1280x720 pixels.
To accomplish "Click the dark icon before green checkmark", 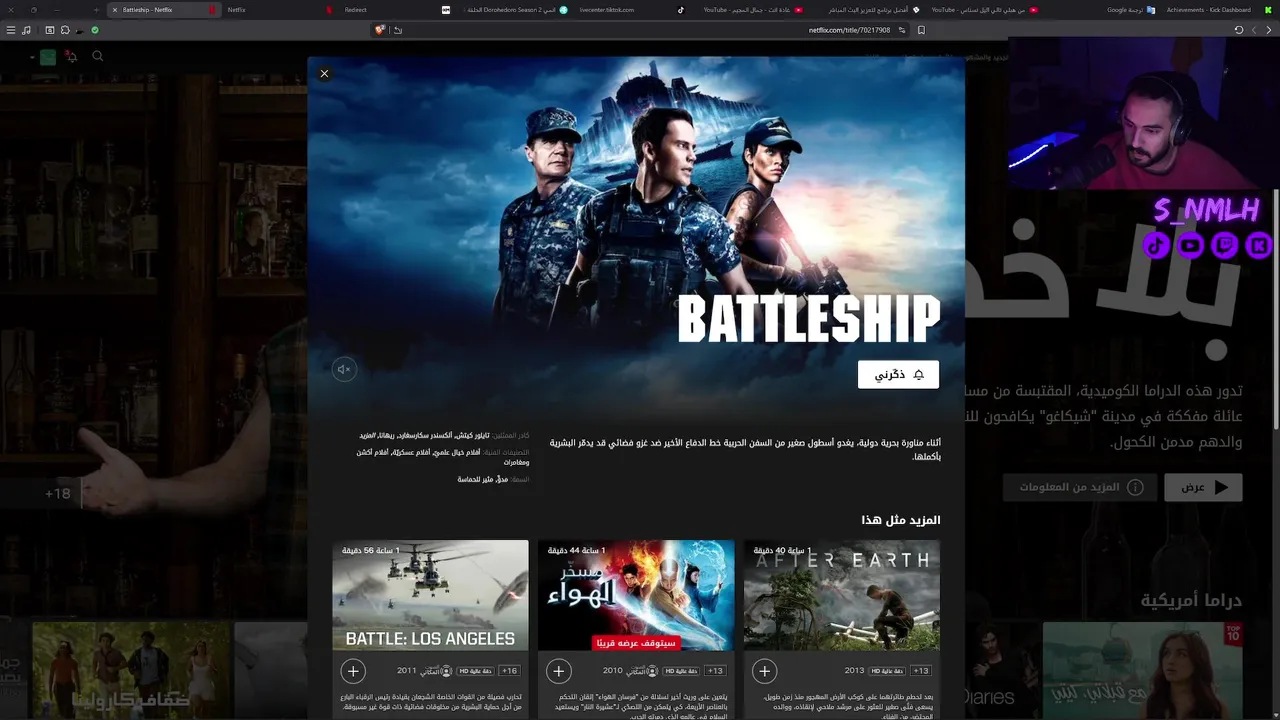I will coord(81,30).
